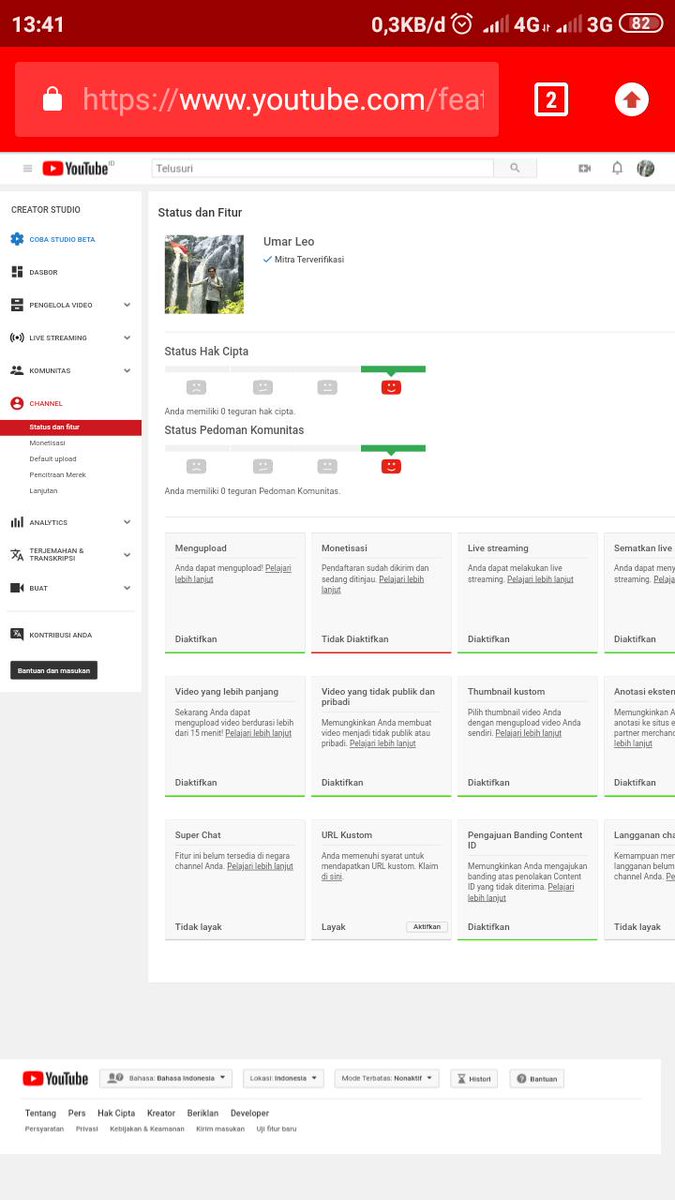
Task: Select Lanjutan menu item
Action: pos(44,491)
